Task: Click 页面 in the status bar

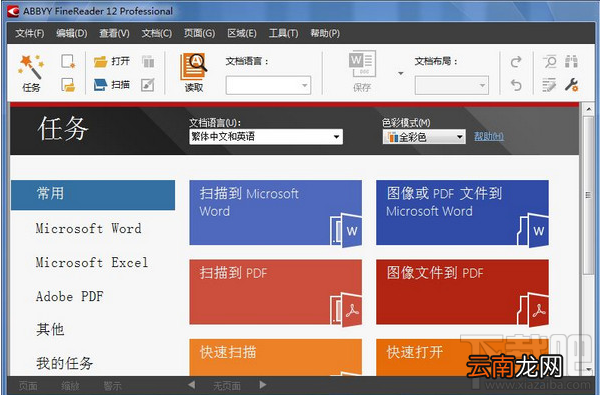Action: [28, 386]
